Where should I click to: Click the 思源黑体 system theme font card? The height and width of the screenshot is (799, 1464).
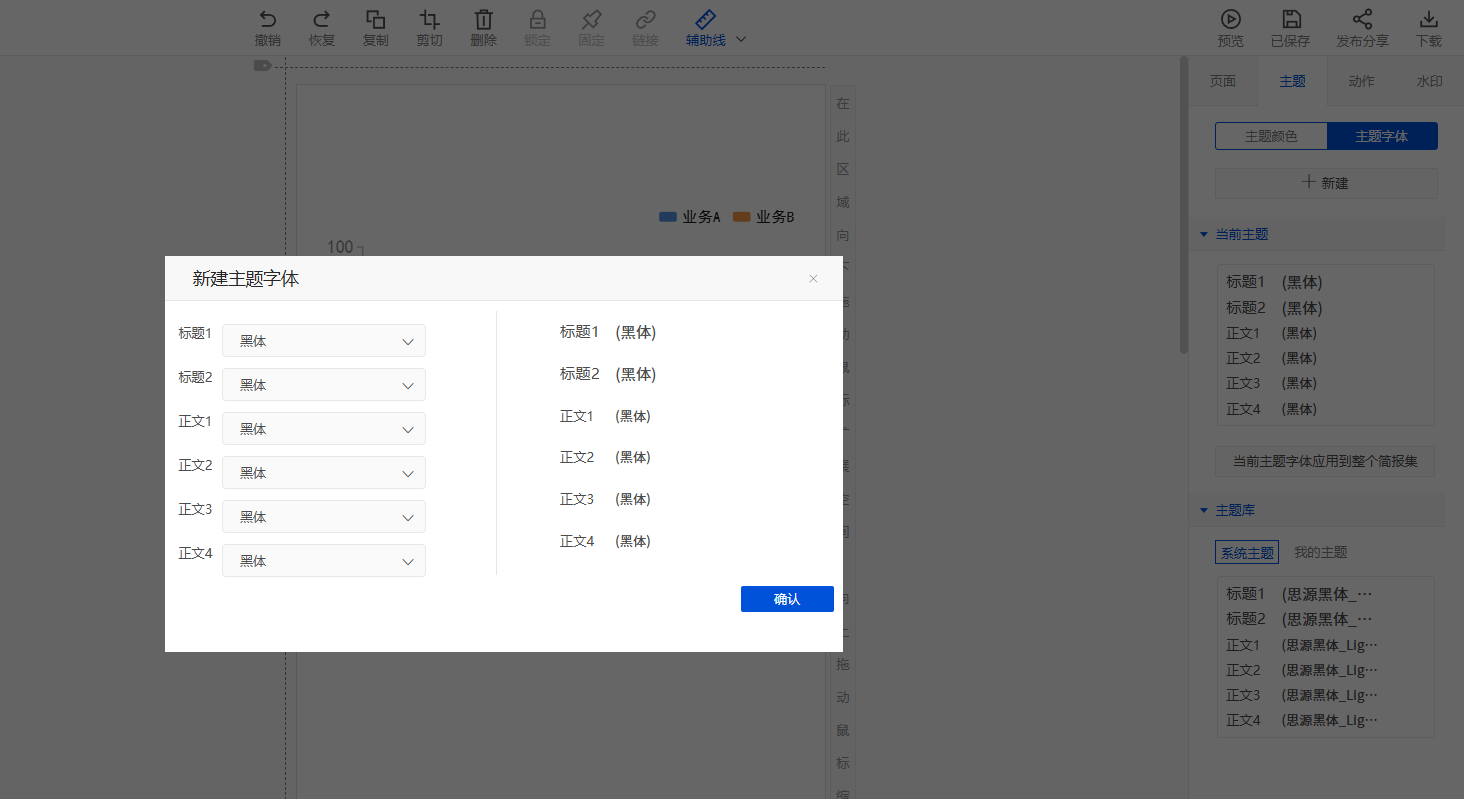pos(1326,657)
